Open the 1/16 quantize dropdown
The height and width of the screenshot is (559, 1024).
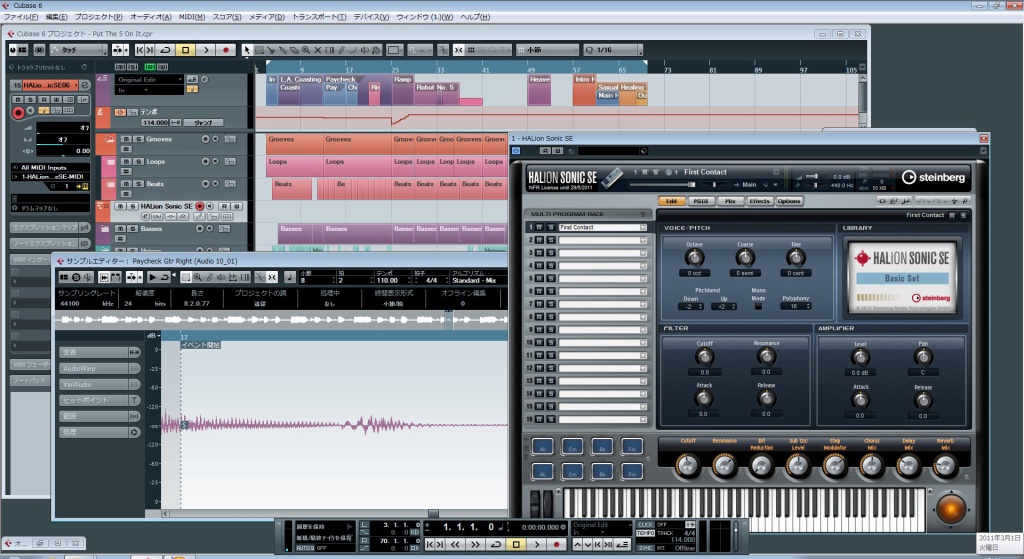[612, 50]
